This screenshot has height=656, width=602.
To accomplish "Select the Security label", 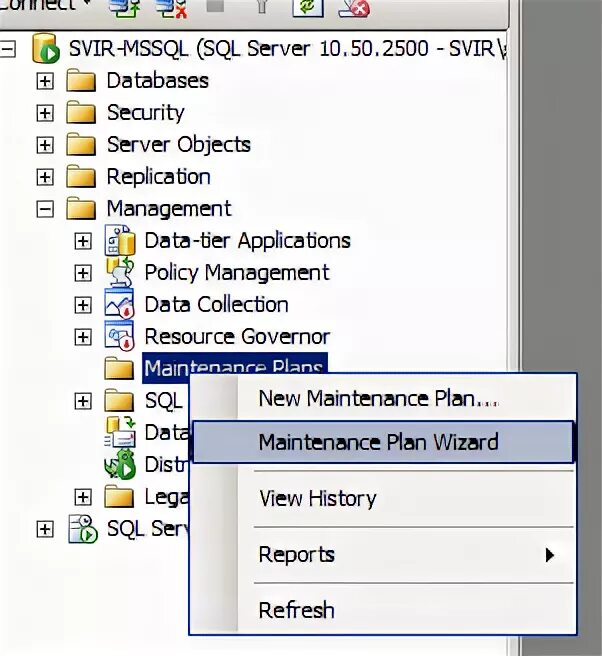I will point(145,113).
